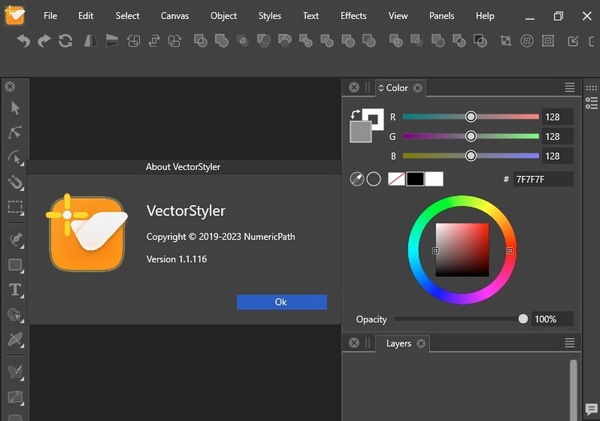Select the dashed rectangle marquee tool
The width and height of the screenshot is (600, 421).
coord(15,207)
